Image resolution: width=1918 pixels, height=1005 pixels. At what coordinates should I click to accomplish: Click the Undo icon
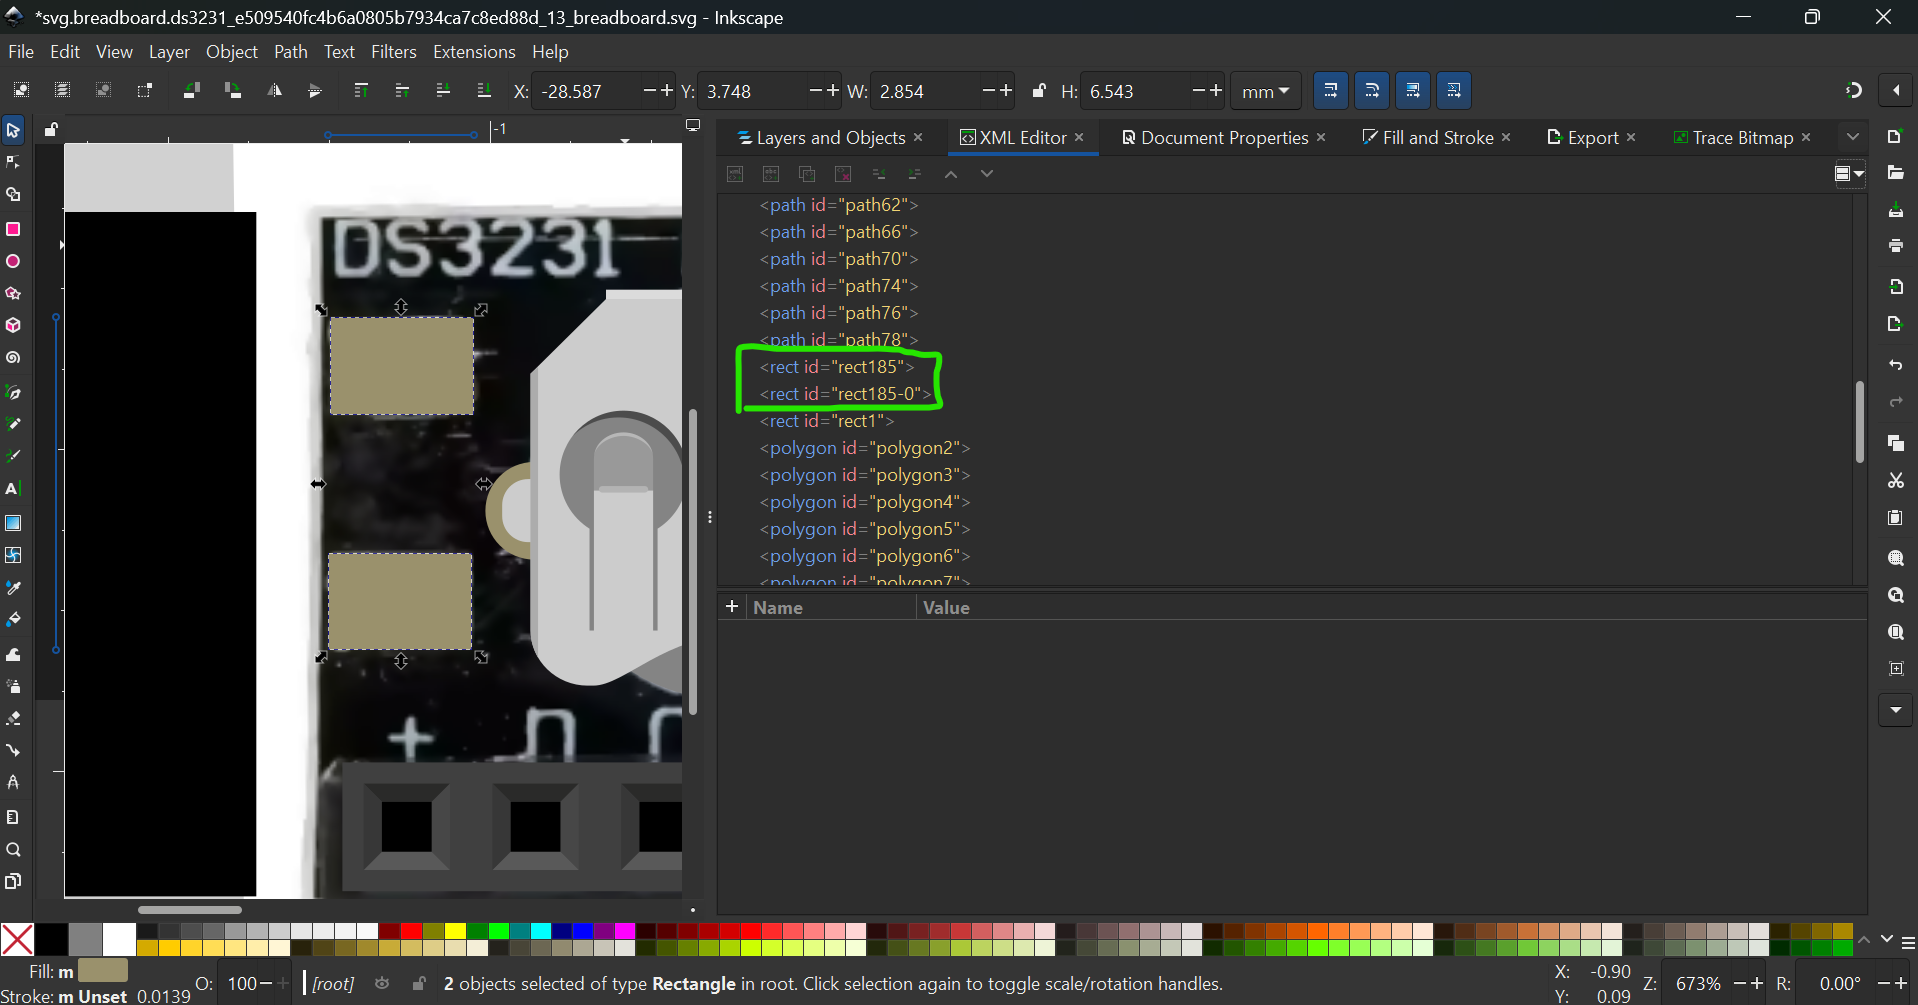click(x=1895, y=365)
